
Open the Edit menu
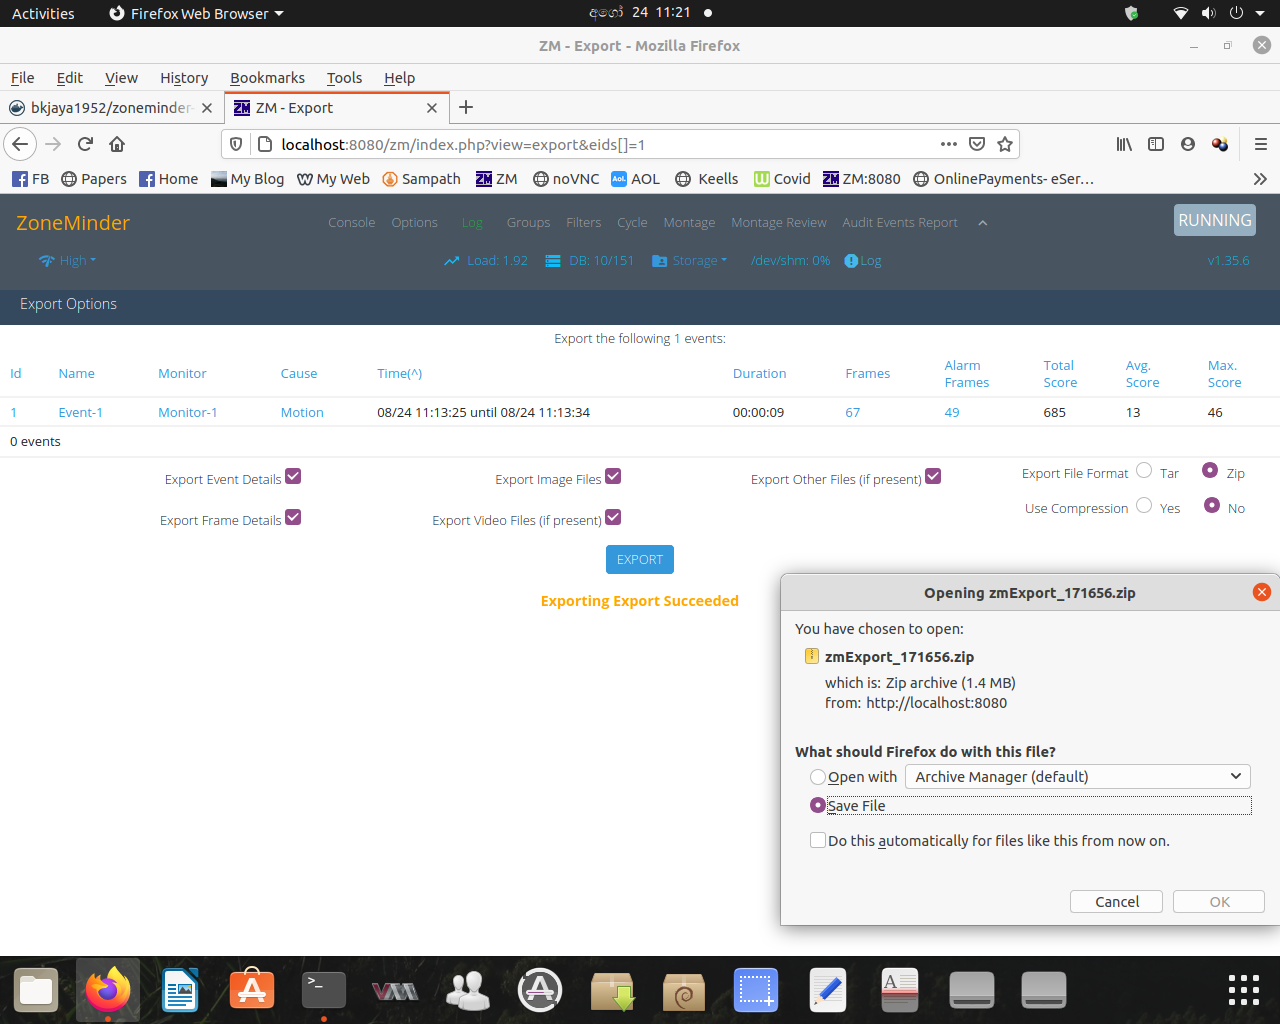tap(70, 78)
